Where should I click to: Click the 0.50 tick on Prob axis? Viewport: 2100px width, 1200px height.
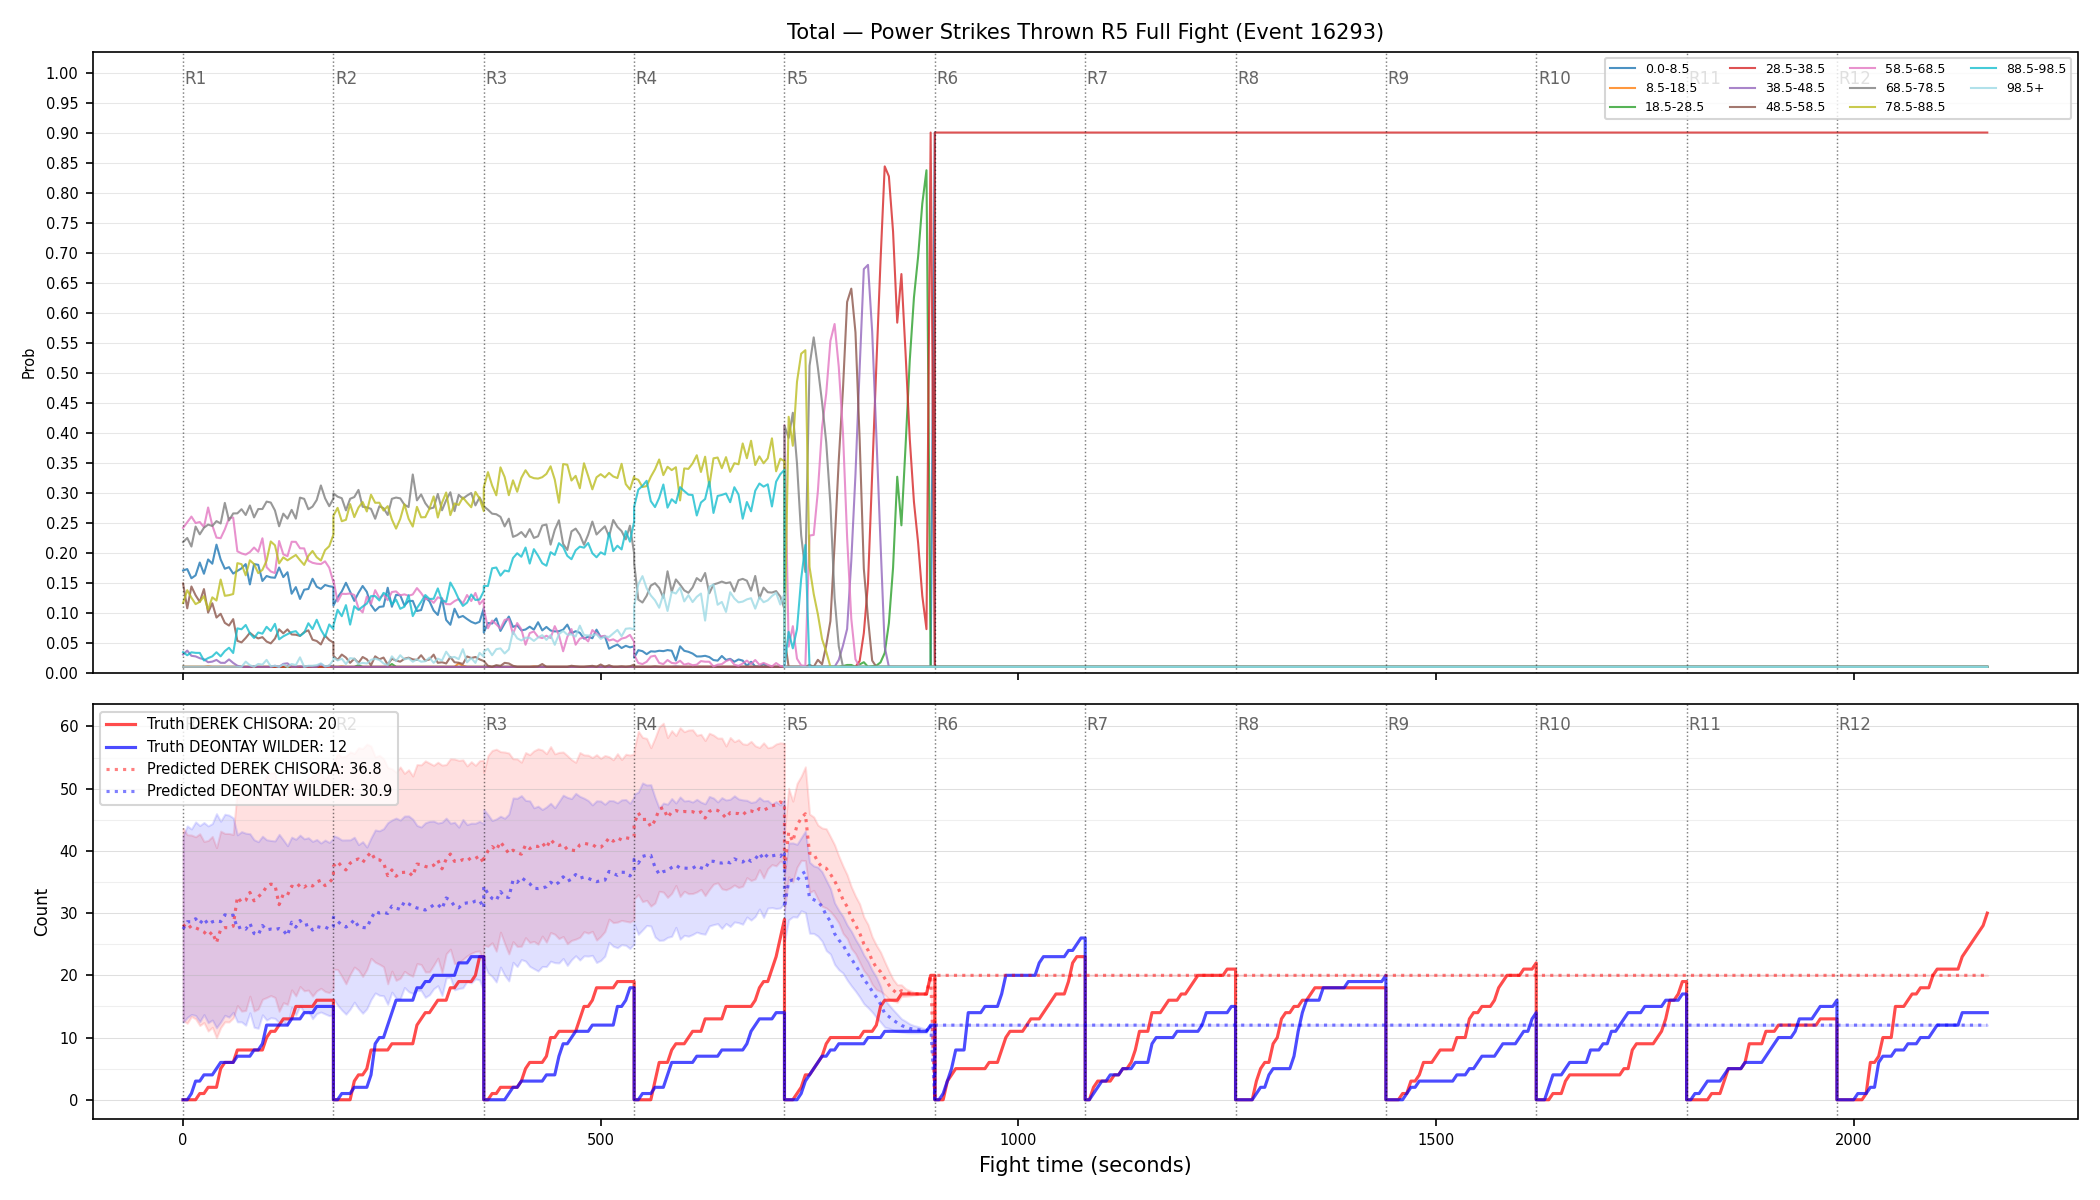[62, 373]
